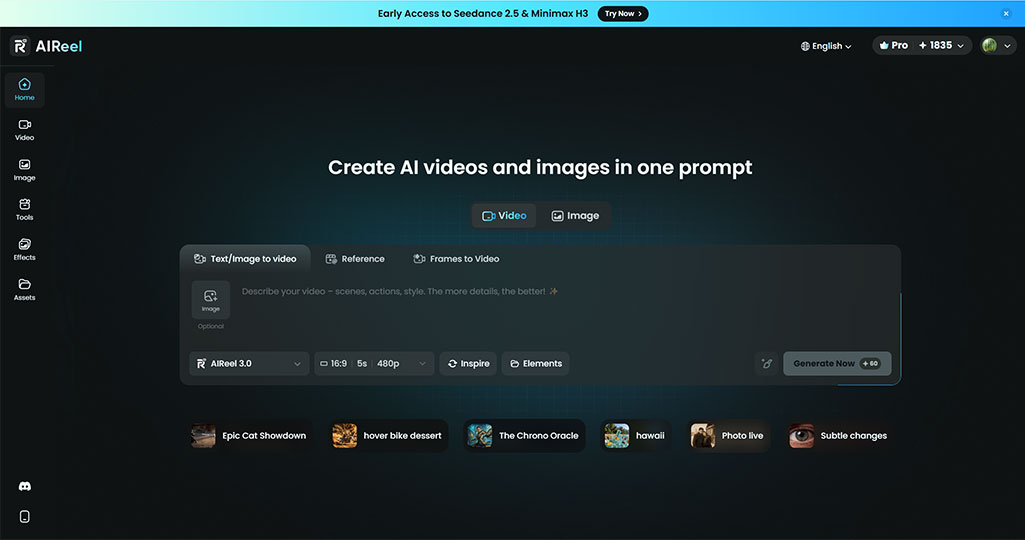Open the Discord community icon

point(25,486)
